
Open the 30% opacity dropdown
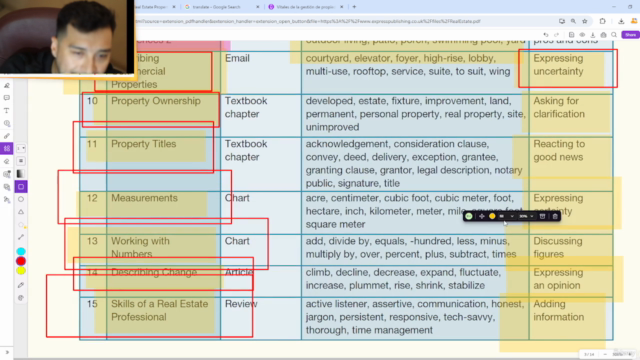point(527,216)
